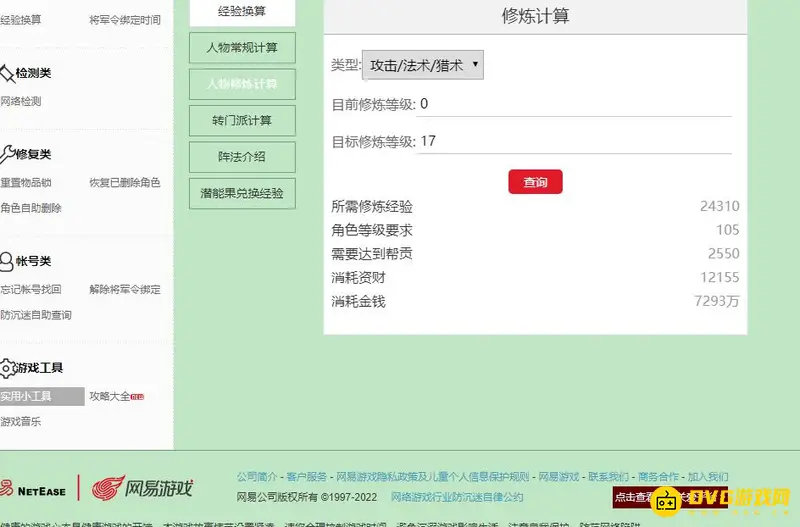Open 加入我们 footer link
Viewport: 800px width, 527px height.
(708, 477)
